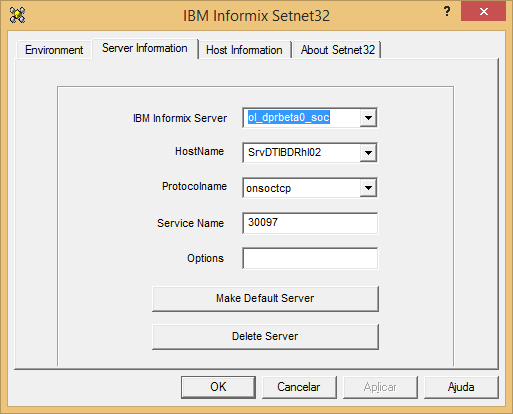Click the Aplicar button

tap(380, 387)
